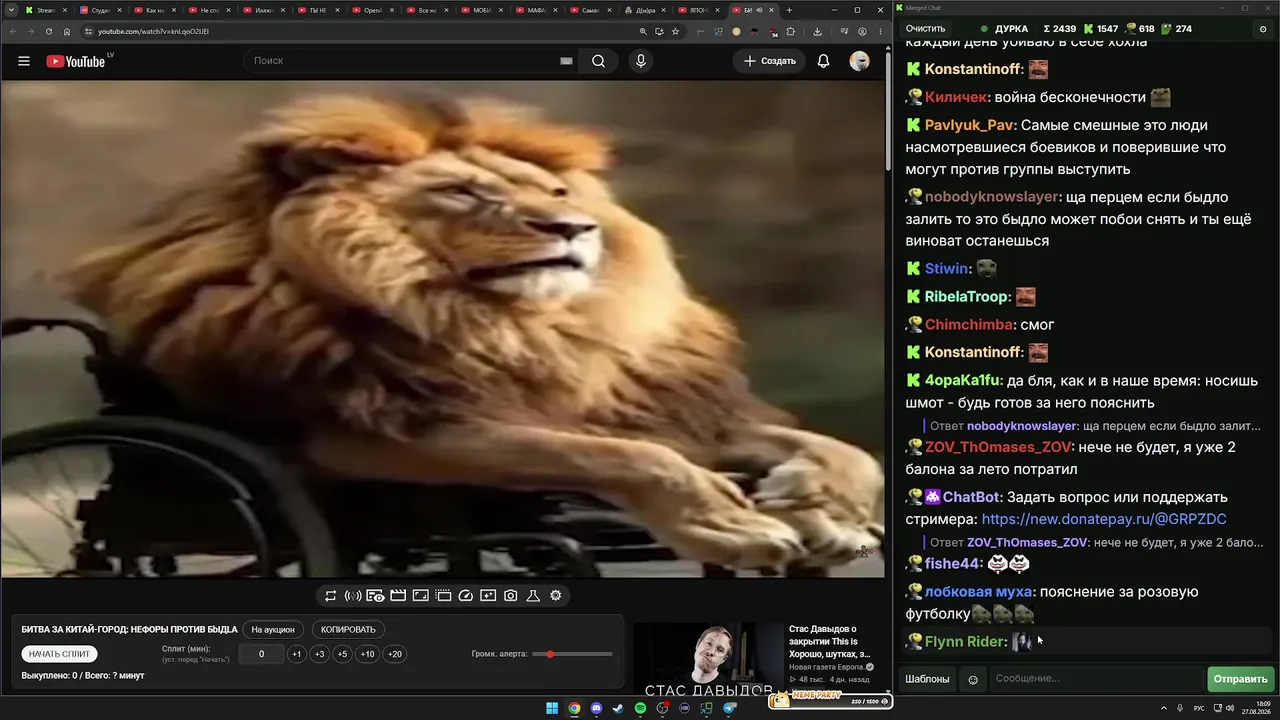Adjust the Громк. алерта volume slider
The width and height of the screenshot is (1280, 720).
coord(573,654)
